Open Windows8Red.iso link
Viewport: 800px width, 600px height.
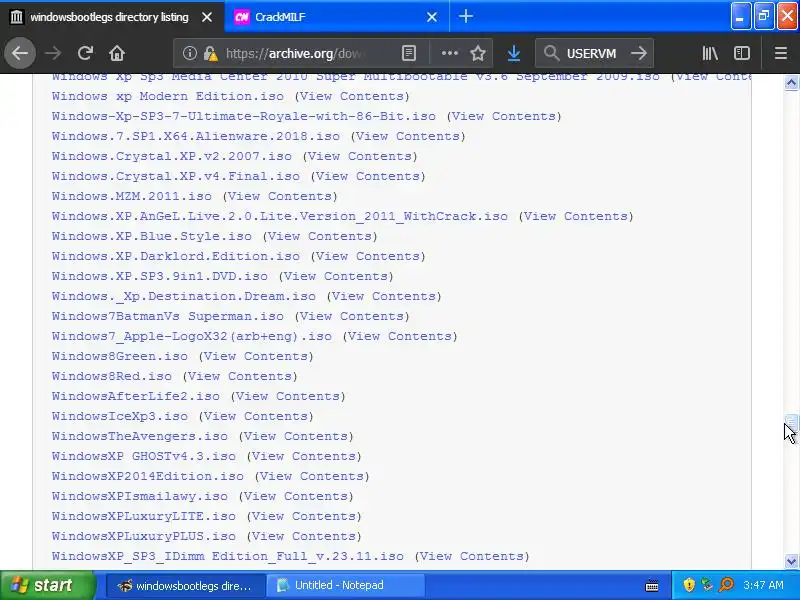(x=112, y=376)
